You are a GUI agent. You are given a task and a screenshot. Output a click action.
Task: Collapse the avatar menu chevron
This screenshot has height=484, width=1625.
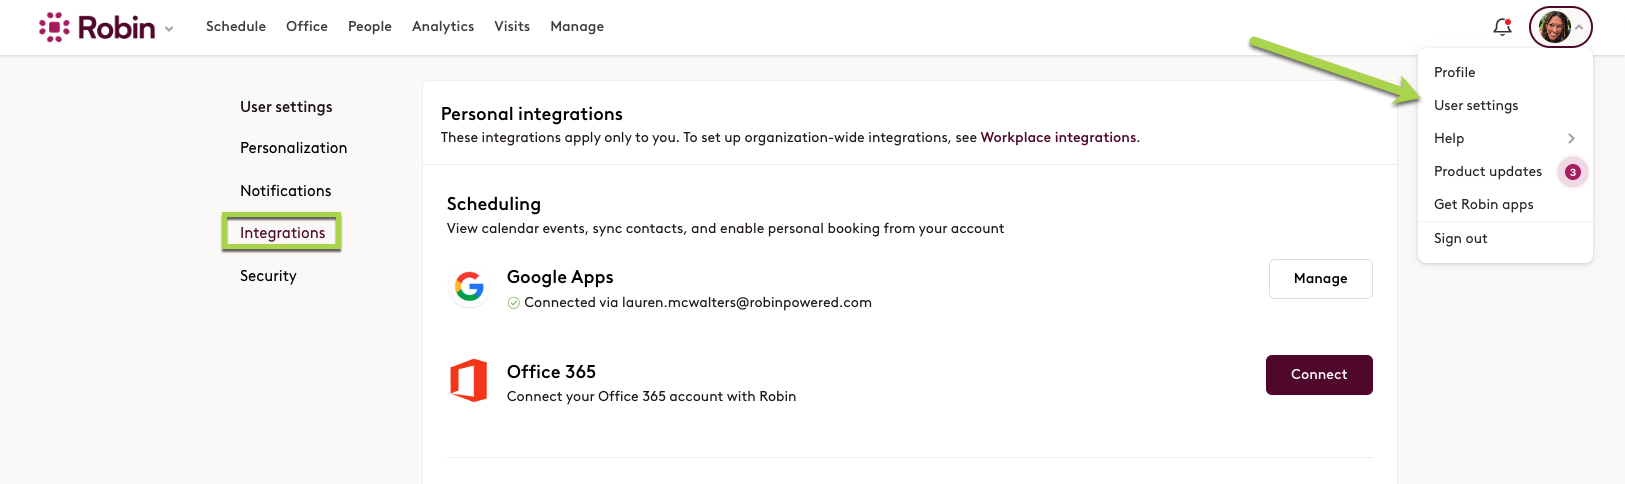[1579, 27]
